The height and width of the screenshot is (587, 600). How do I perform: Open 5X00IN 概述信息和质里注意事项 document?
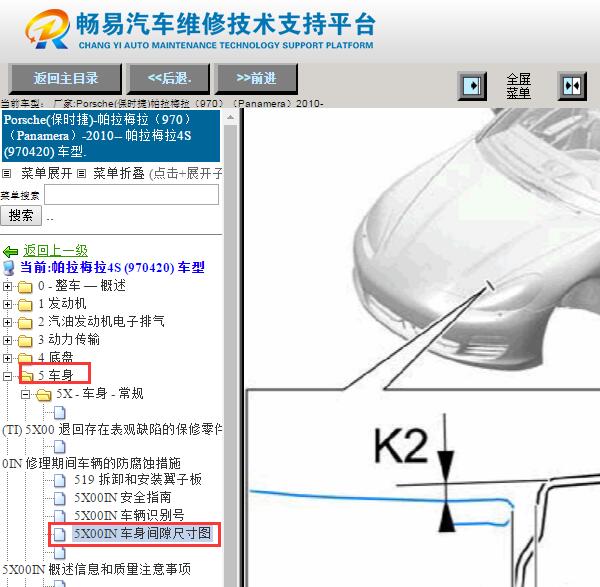[x=96, y=569]
